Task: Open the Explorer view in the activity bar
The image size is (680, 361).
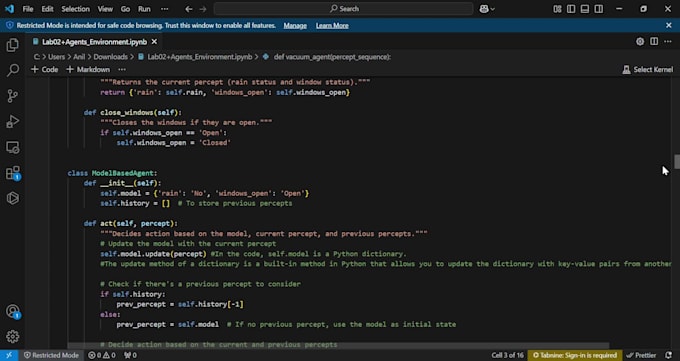Action: point(13,45)
